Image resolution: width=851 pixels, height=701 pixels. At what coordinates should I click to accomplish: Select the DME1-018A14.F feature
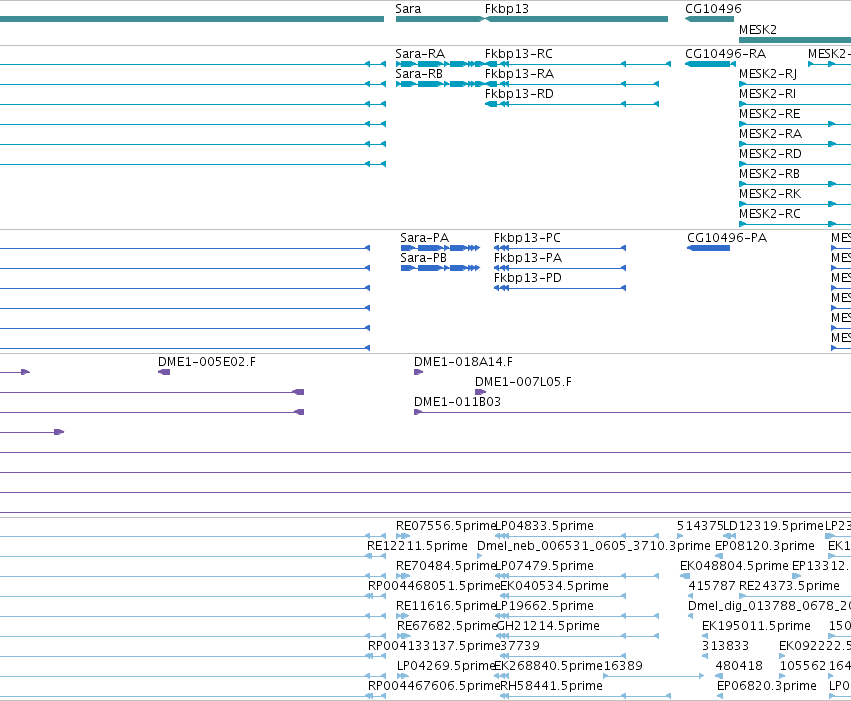[x=418, y=372]
